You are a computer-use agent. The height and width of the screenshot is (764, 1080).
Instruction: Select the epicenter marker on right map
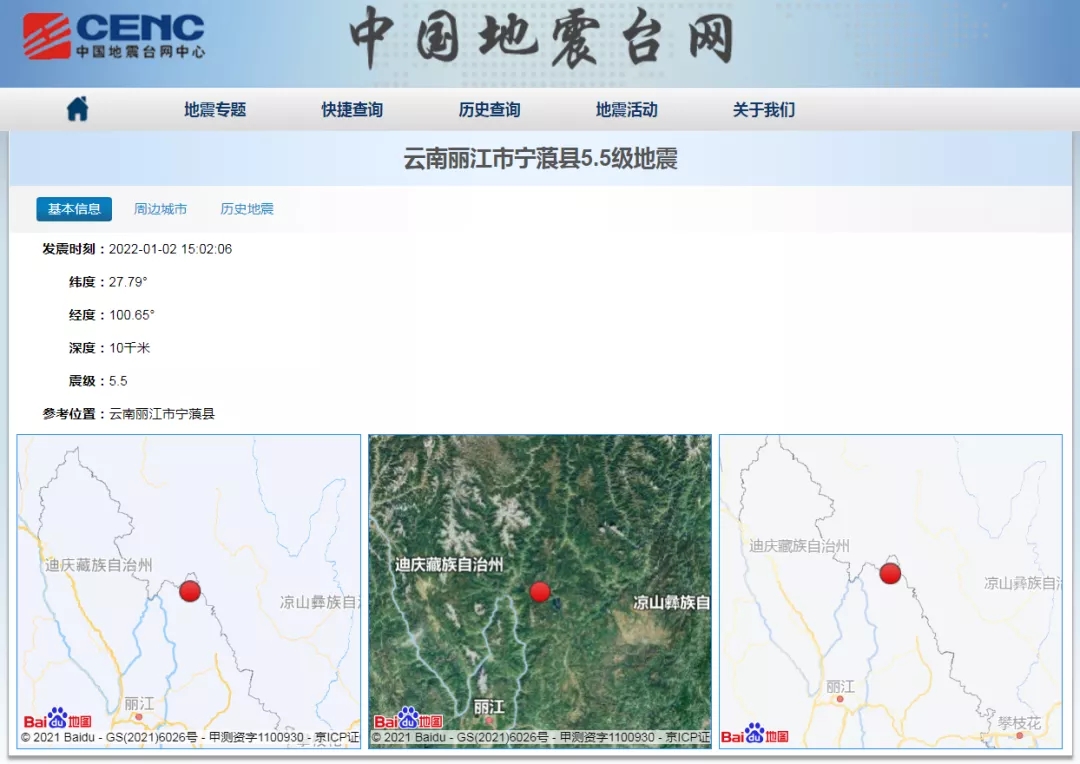888,574
